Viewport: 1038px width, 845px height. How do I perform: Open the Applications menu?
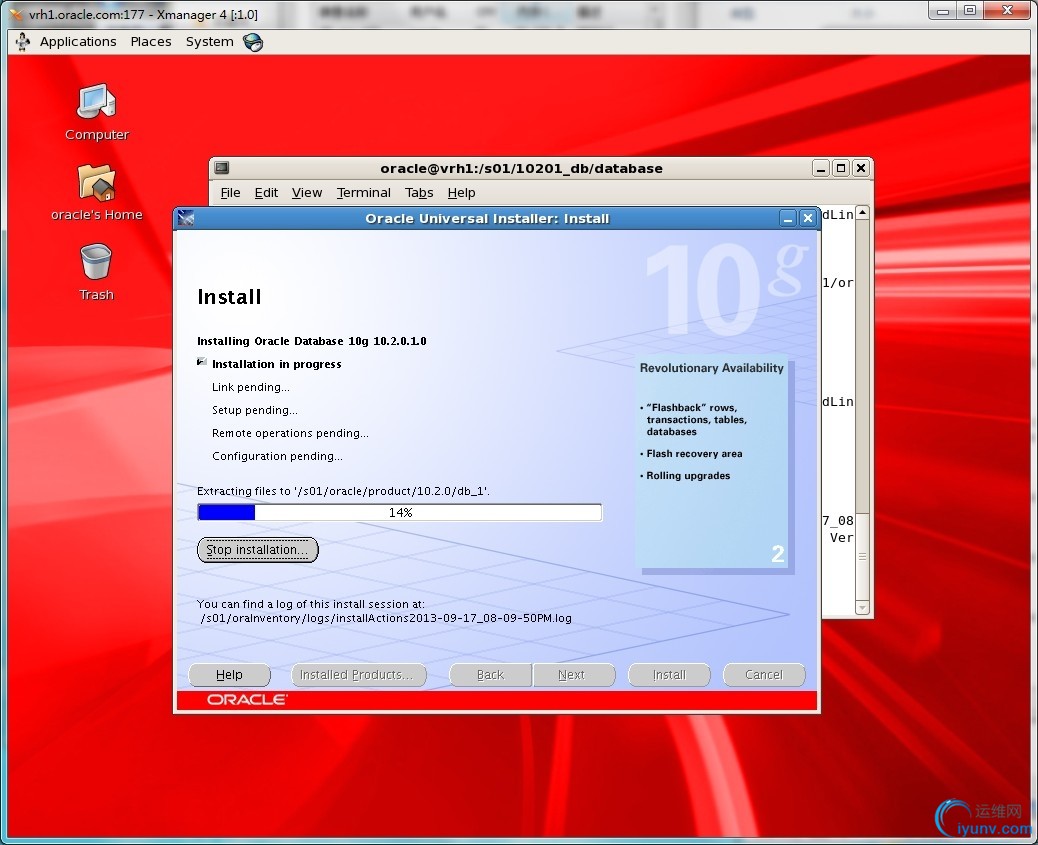coord(78,42)
